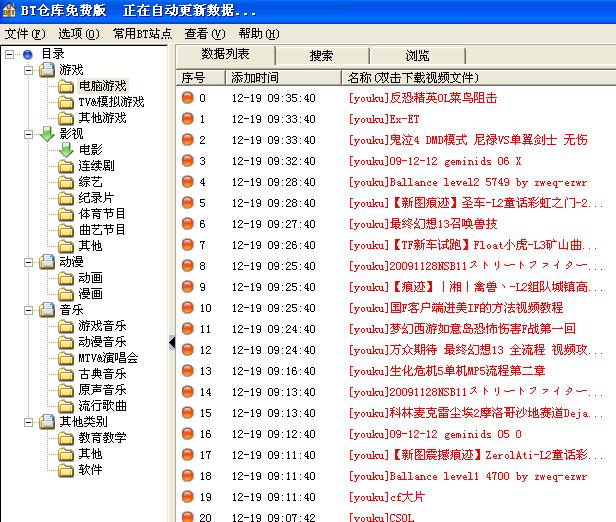This screenshot has height=522, width=616.
Task: Collapse the 音乐 tree branch
Action: tap(28, 310)
